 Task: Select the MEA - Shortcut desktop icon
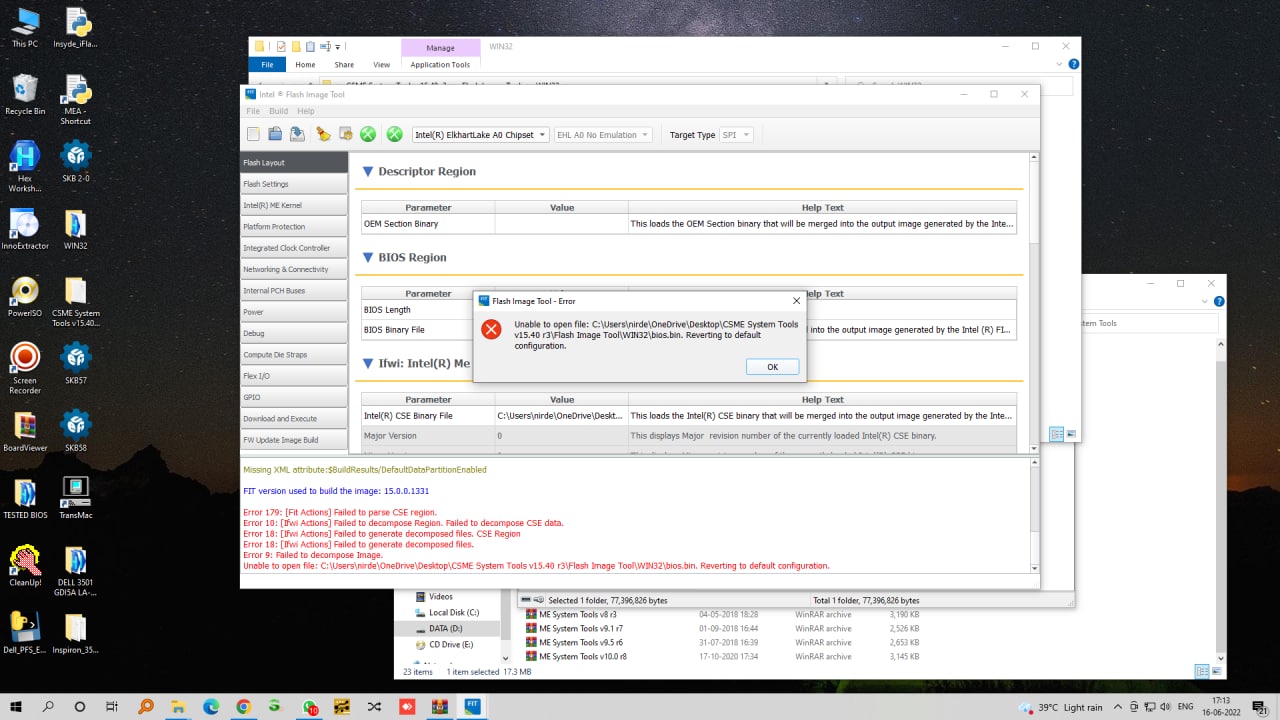(76, 100)
